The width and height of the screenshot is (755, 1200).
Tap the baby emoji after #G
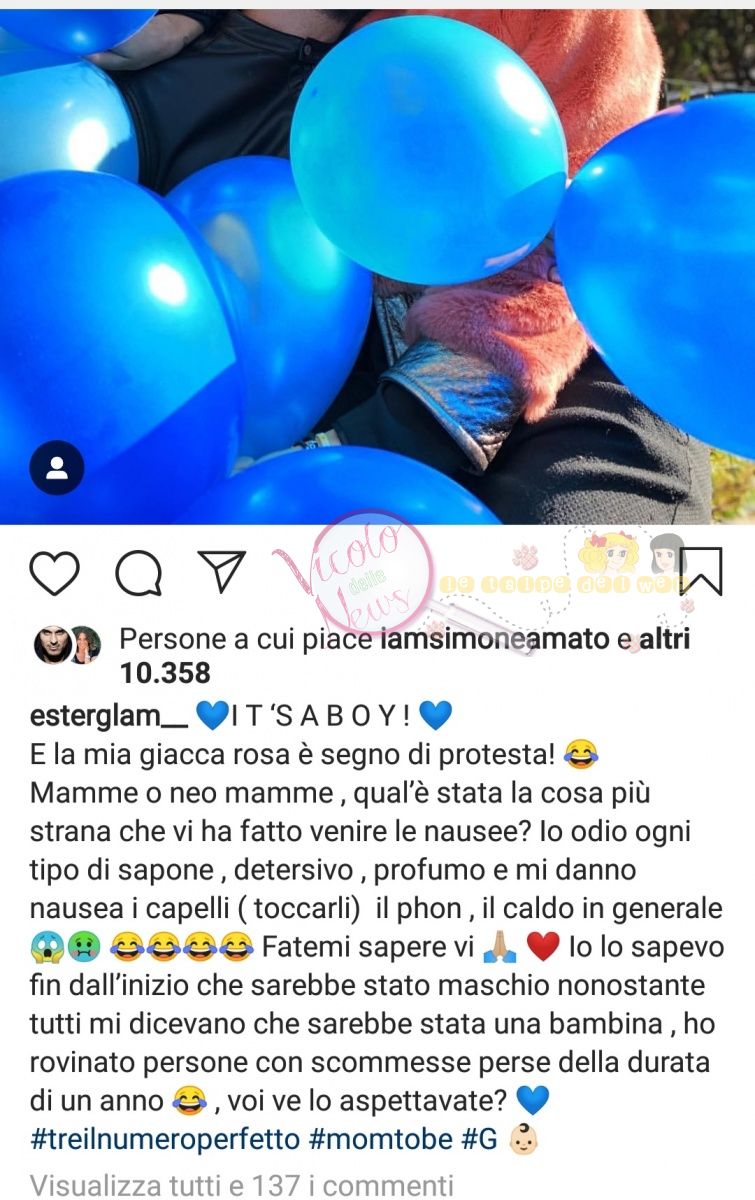523,1140
